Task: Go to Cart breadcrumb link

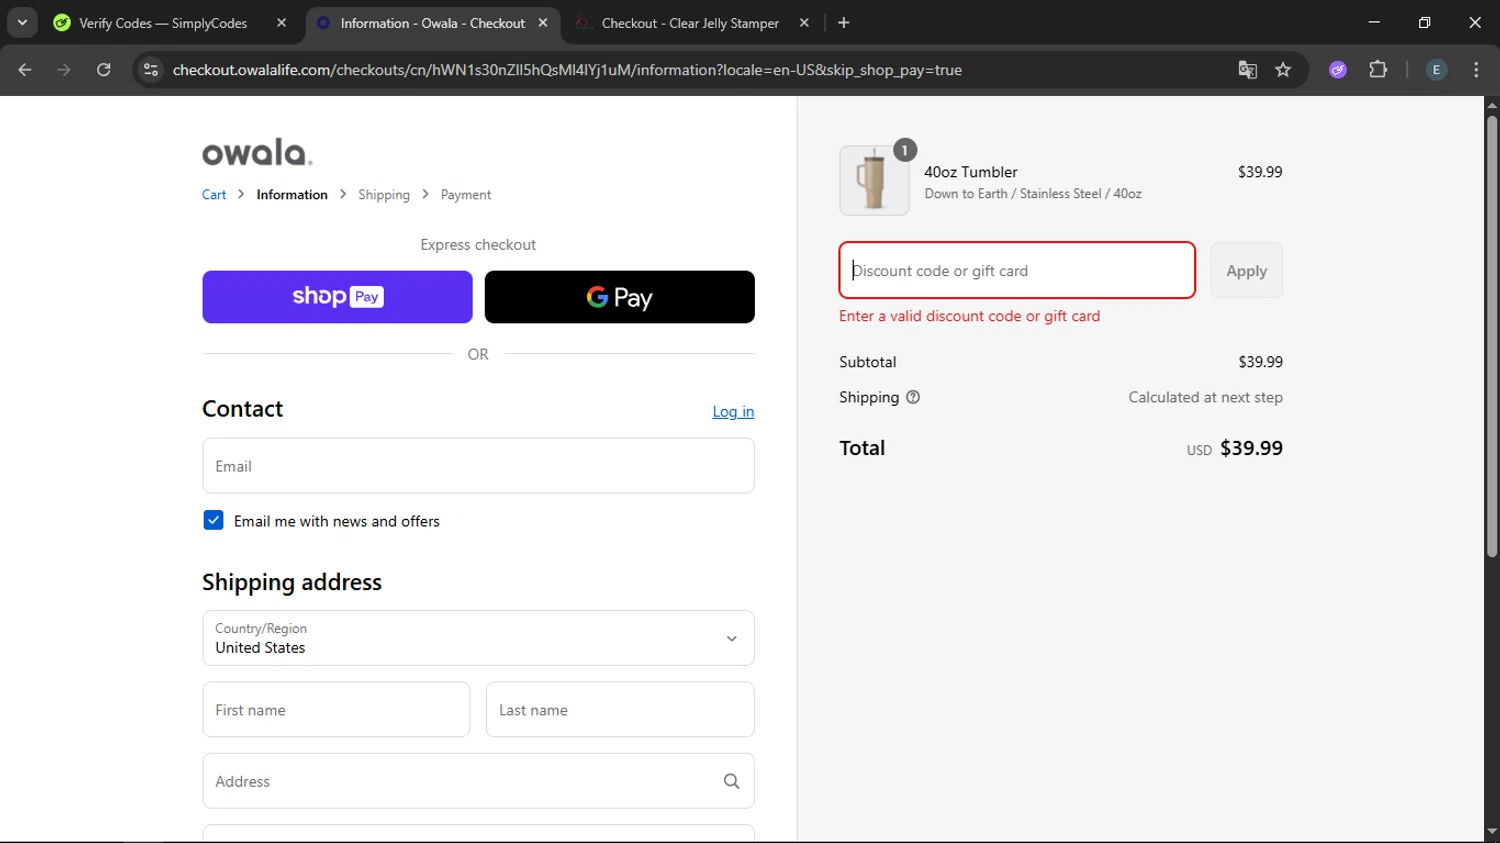Action: click(214, 195)
